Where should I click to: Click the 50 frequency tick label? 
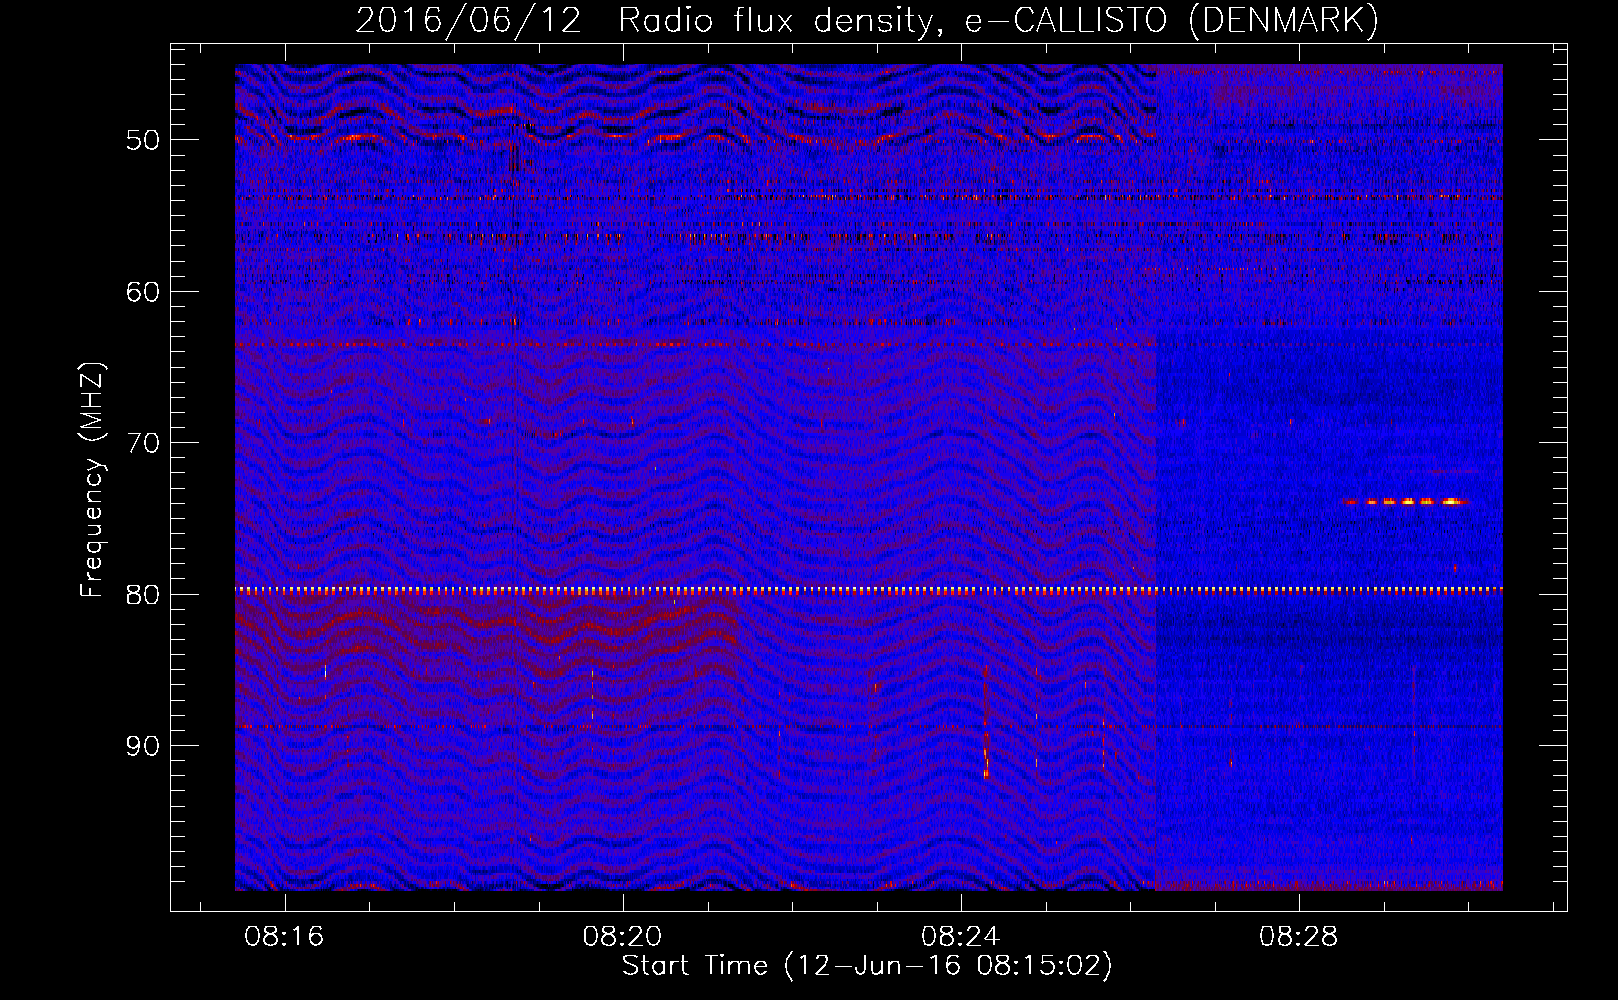(143, 140)
